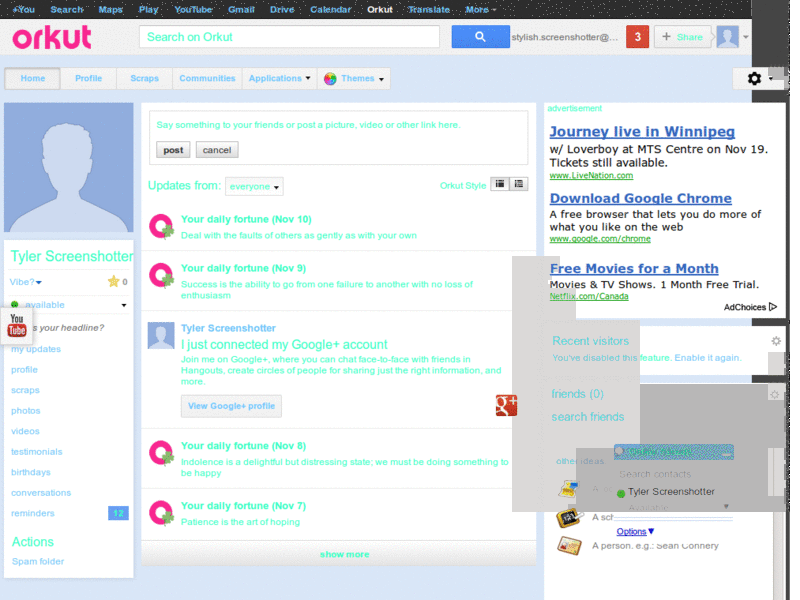Open the Journey live in Winnipeg ad link
The width and height of the screenshot is (800, 600).
click(x=642, y=132)
